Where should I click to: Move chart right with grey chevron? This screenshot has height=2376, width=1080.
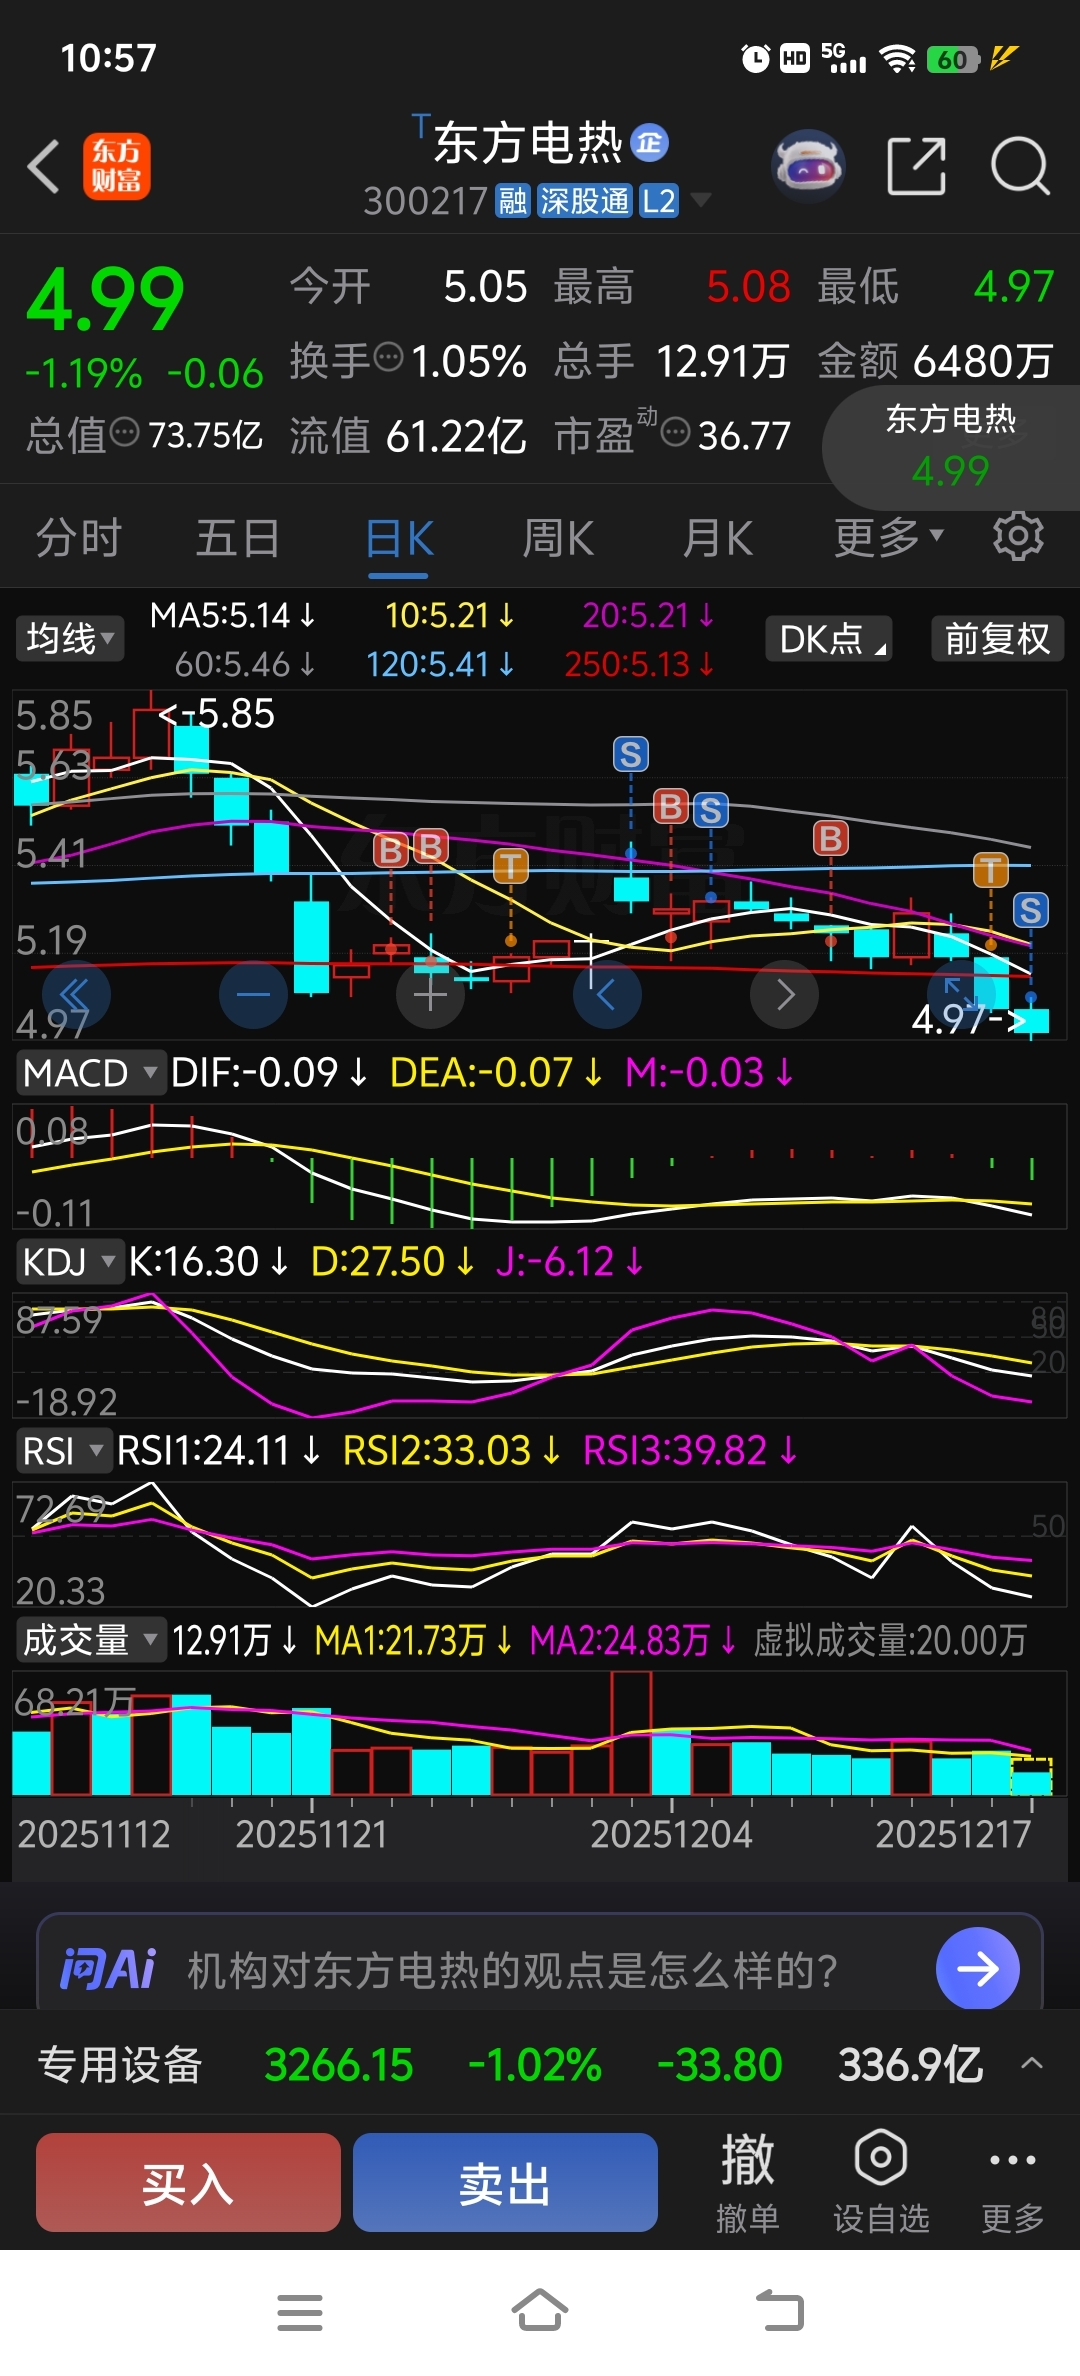tap(784, 995)
